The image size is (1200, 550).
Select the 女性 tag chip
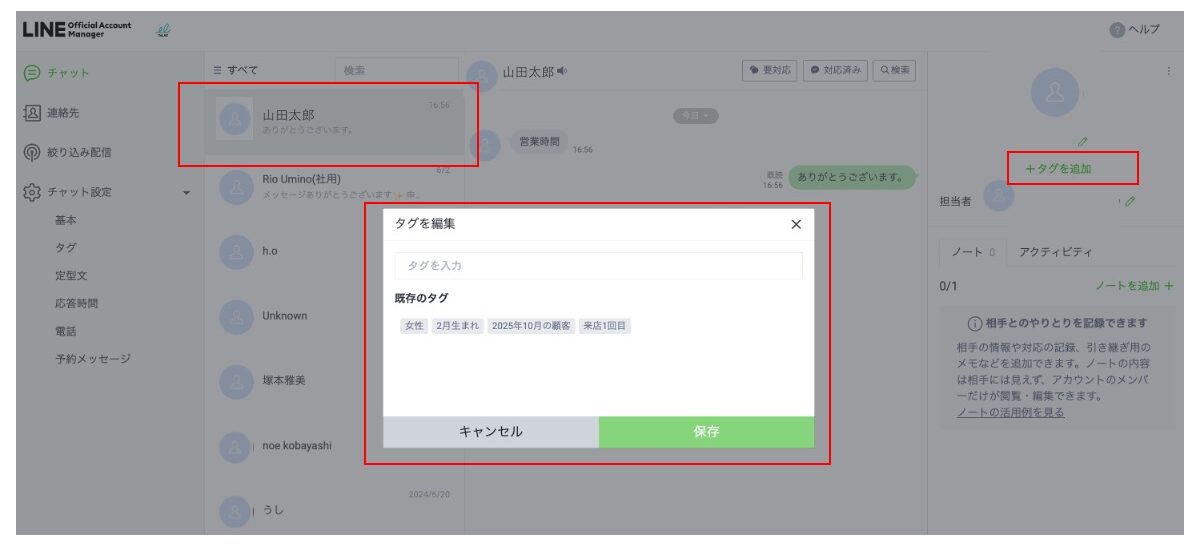pyautogui.click(x=413, y=326)
